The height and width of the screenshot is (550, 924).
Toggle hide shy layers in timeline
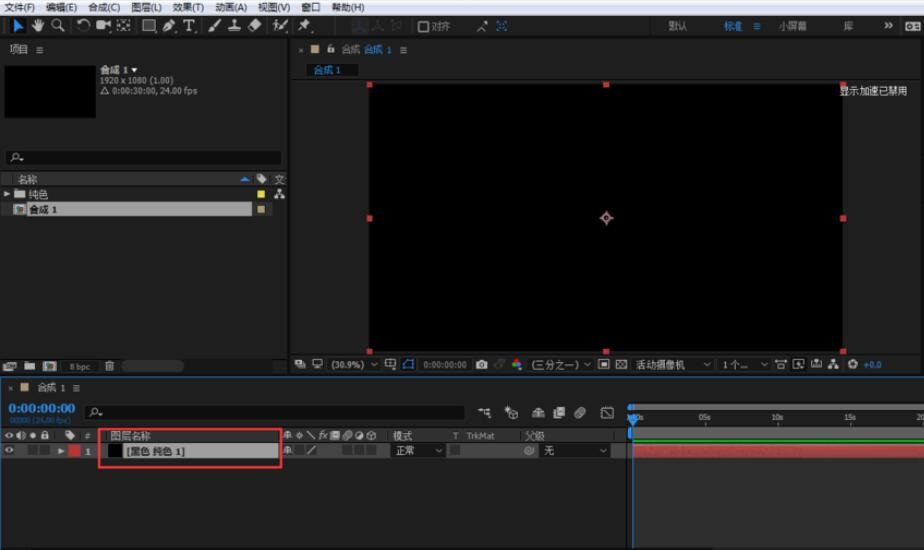click(x=537, y=413)
